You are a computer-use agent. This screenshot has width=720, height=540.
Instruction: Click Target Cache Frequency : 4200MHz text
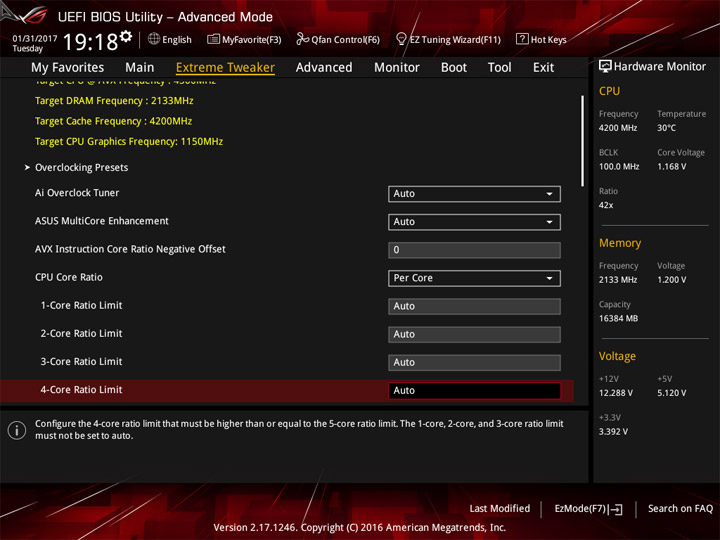[113, 121]
